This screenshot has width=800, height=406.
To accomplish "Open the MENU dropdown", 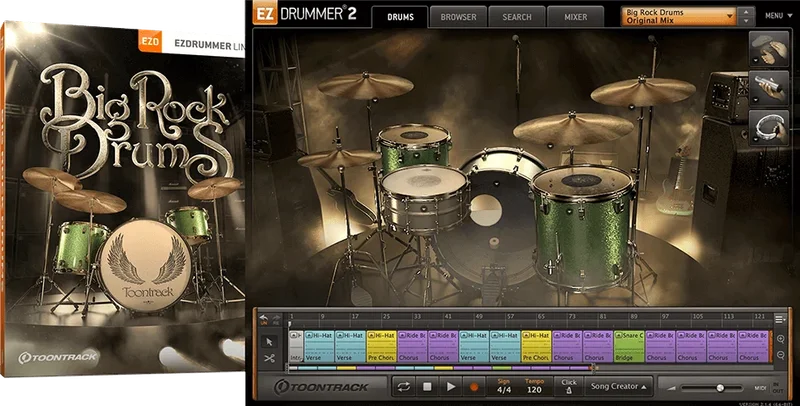I will [778, 16].
